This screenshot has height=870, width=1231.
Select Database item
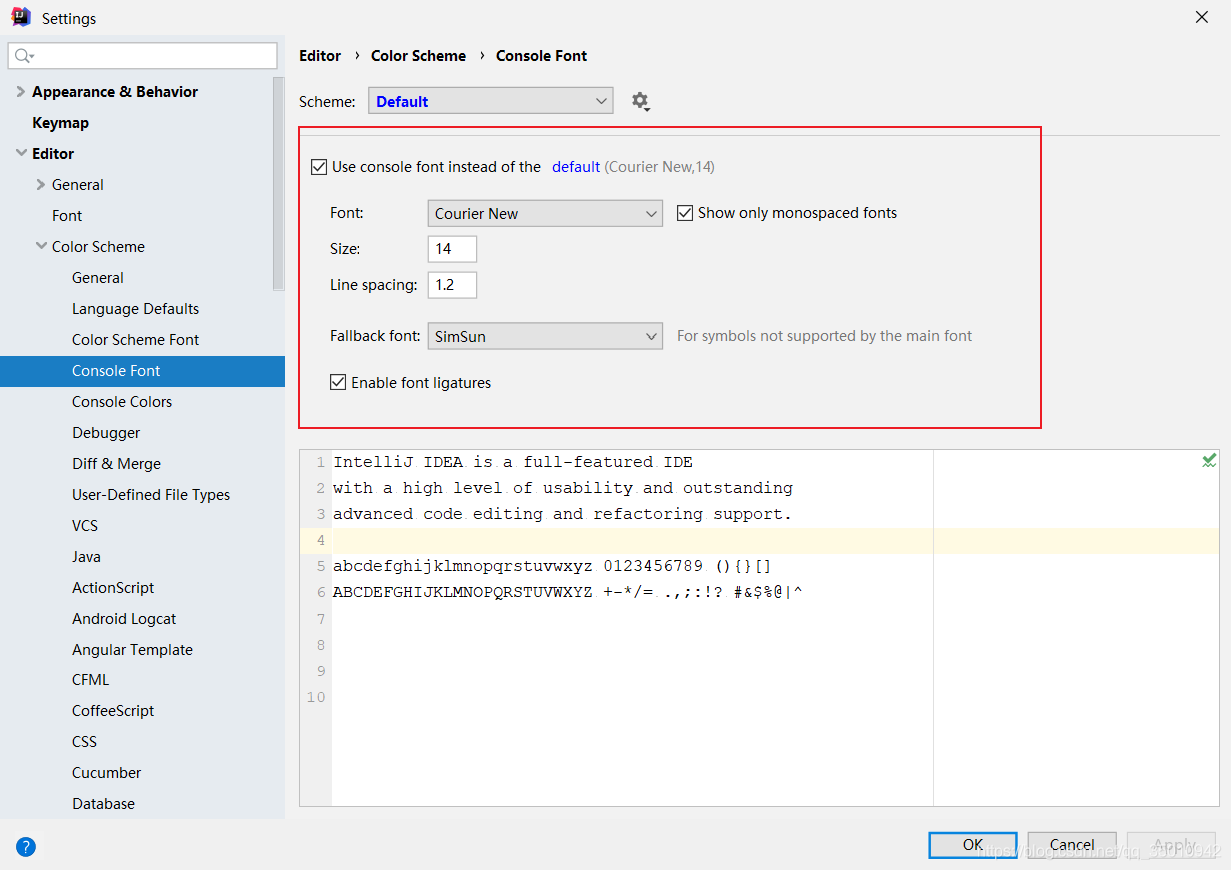(103, 804)
